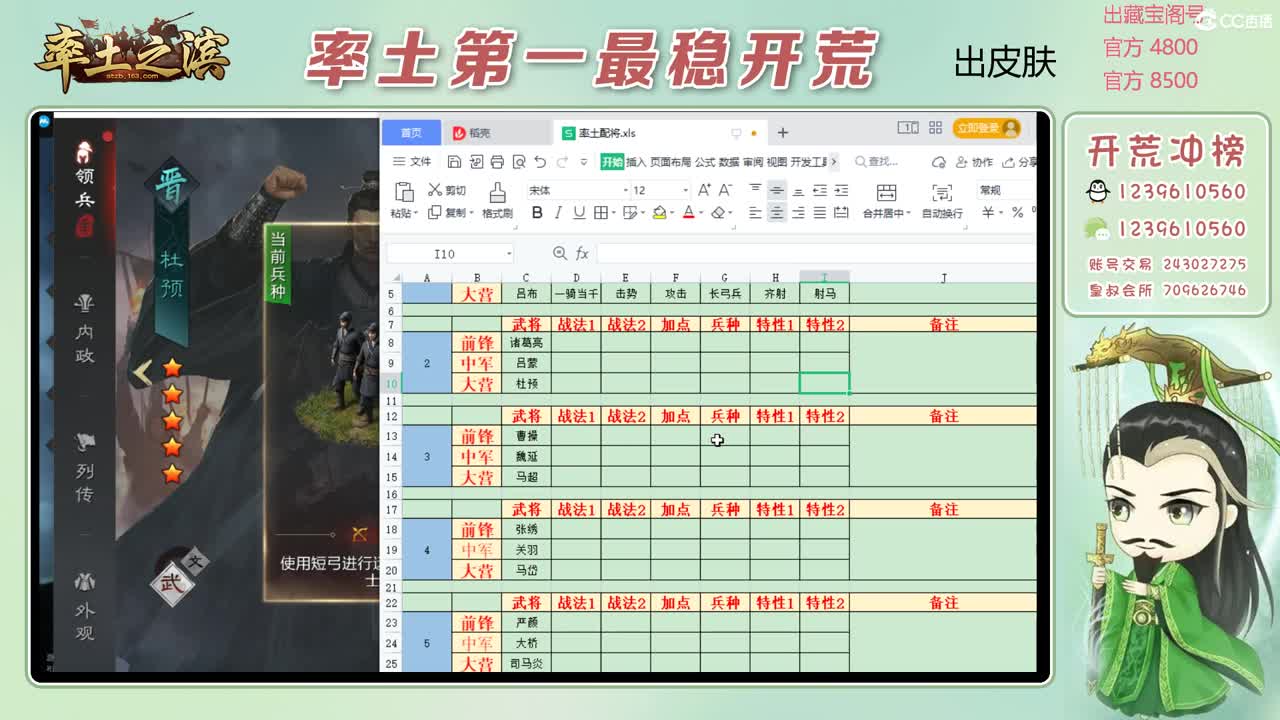This screenshot has width=1280, height=720.
Task: Select cell containing 诸葛亮
Action: click(x=526, y=342)
